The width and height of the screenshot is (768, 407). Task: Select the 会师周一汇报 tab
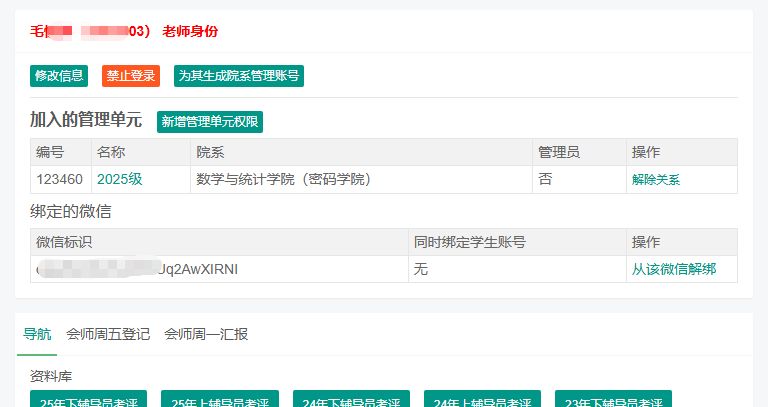coord(206,334)
